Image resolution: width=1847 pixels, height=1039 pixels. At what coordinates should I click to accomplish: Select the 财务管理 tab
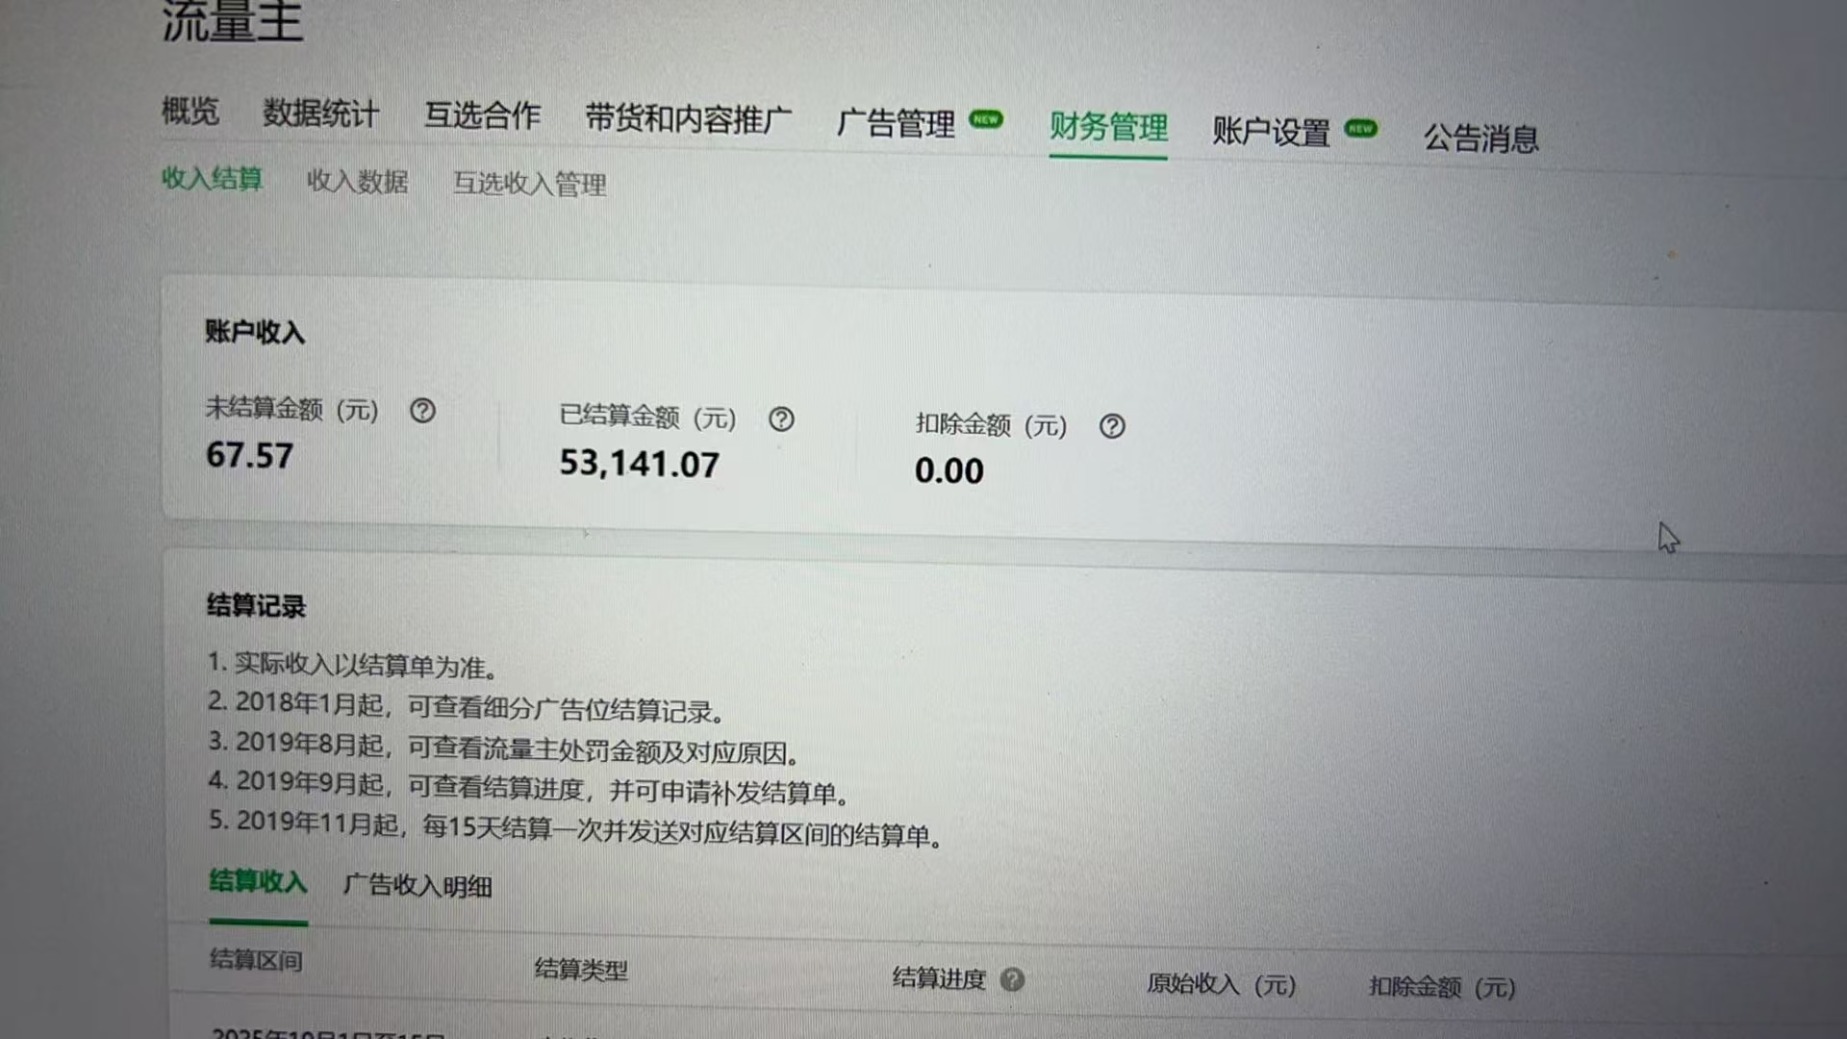point(1108,128)
